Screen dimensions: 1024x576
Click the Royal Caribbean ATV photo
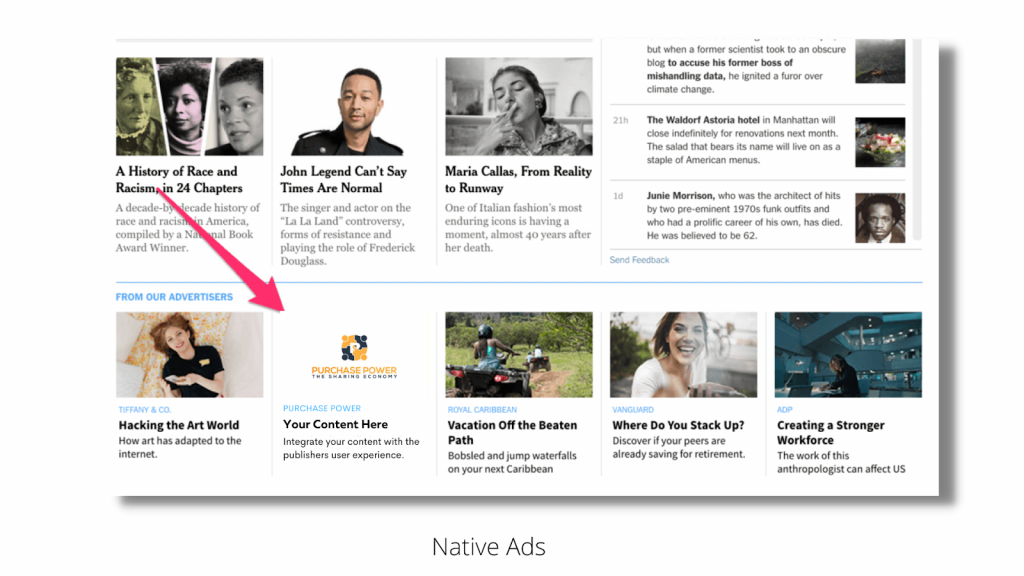518,355
